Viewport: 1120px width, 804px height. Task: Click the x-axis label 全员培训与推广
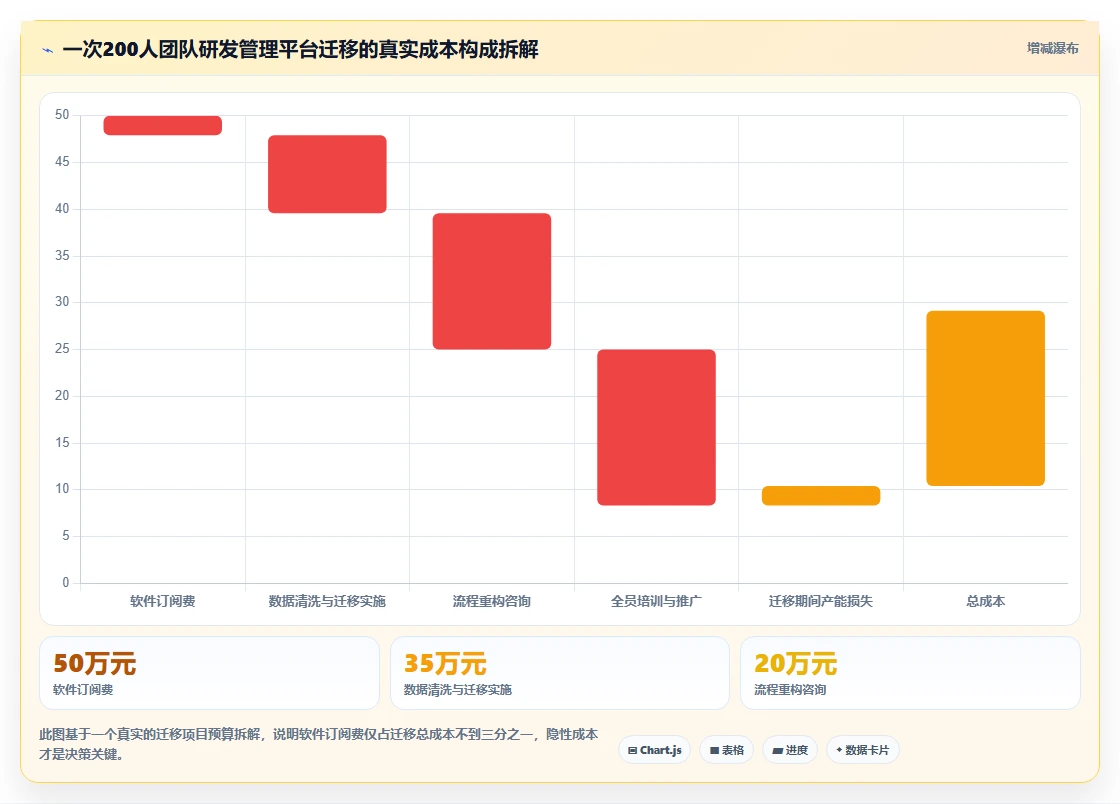point(656,601)
